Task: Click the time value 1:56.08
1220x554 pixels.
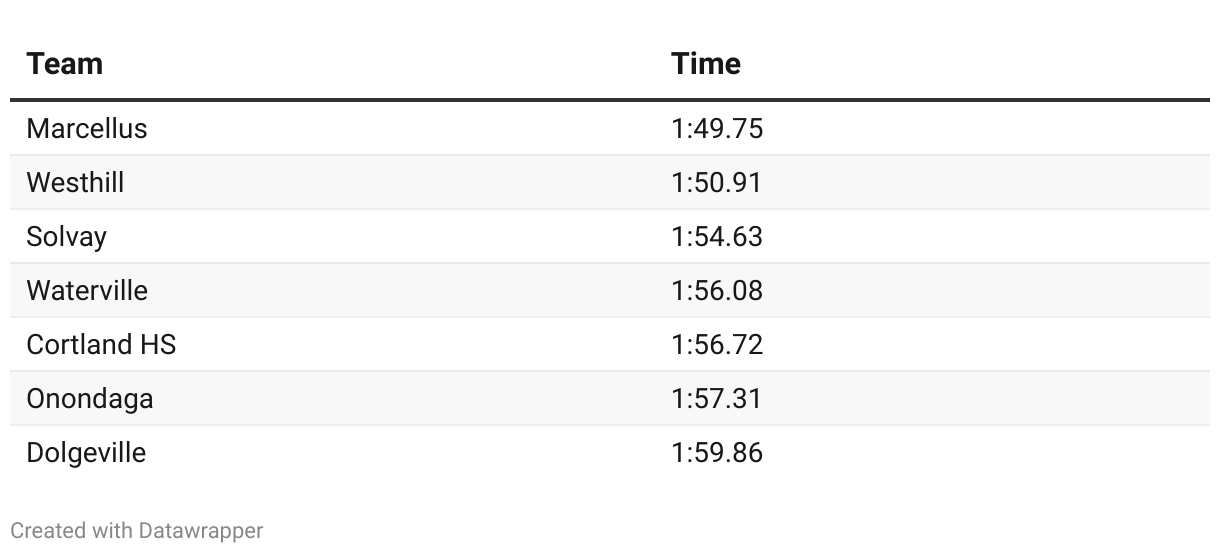Action: 717,291
